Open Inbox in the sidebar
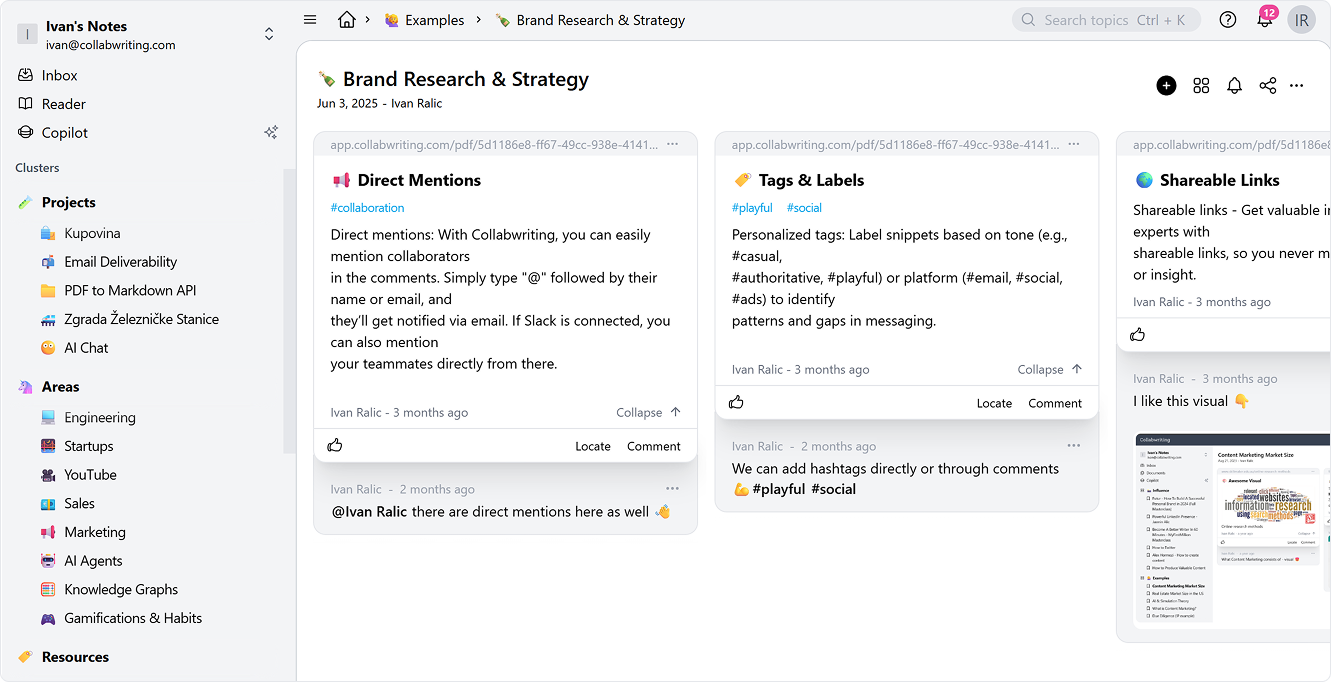 pyautogui.click(x=59, y=75)
